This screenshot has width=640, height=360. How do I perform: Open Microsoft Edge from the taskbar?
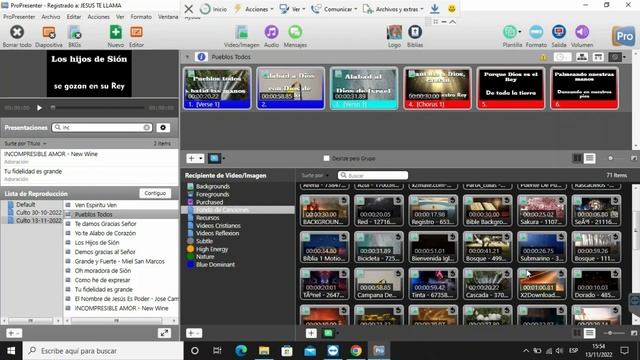tap(241, 351)
